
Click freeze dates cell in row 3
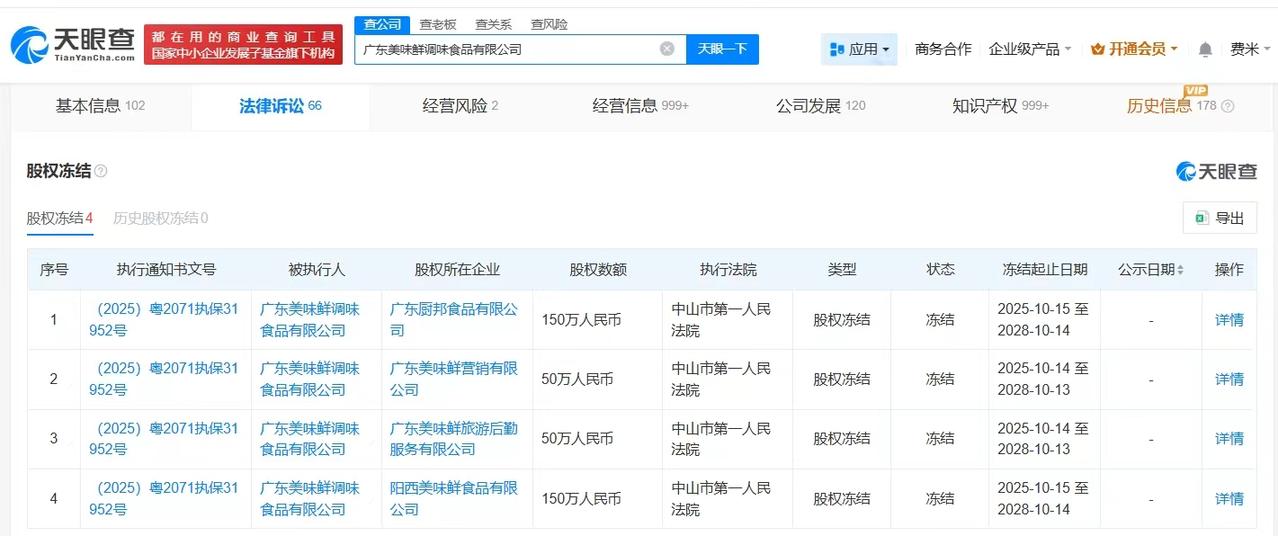(x=1043, y=438)
